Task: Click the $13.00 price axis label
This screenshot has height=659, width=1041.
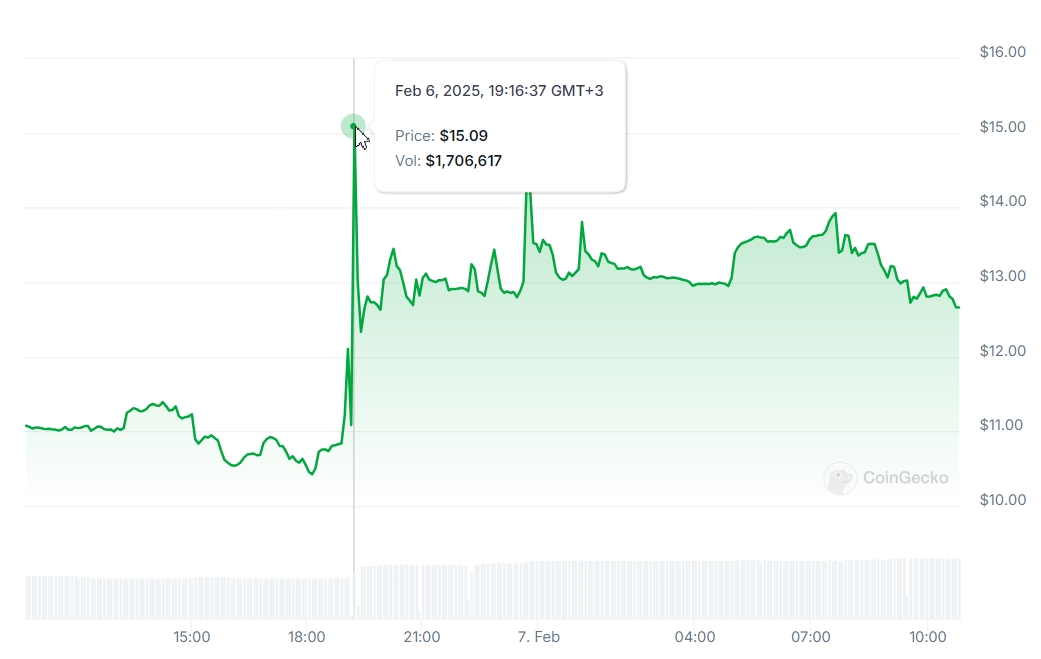Action: point(1002,276)
